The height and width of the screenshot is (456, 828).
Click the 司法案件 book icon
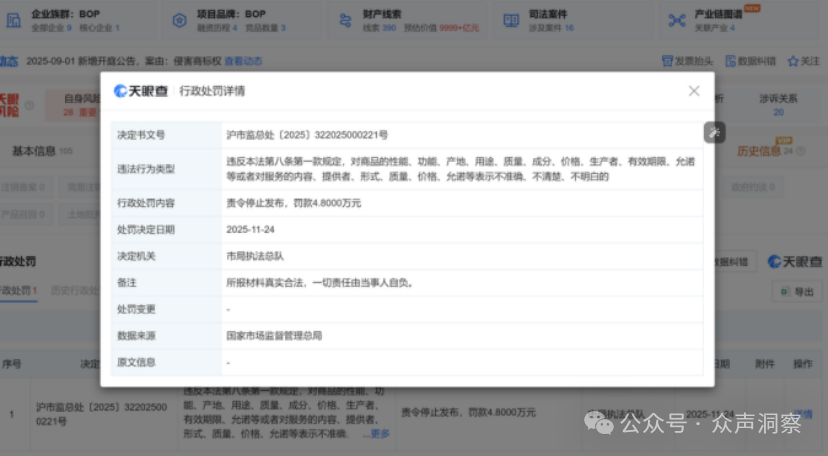pyautogui.click(x=511, y=21)
